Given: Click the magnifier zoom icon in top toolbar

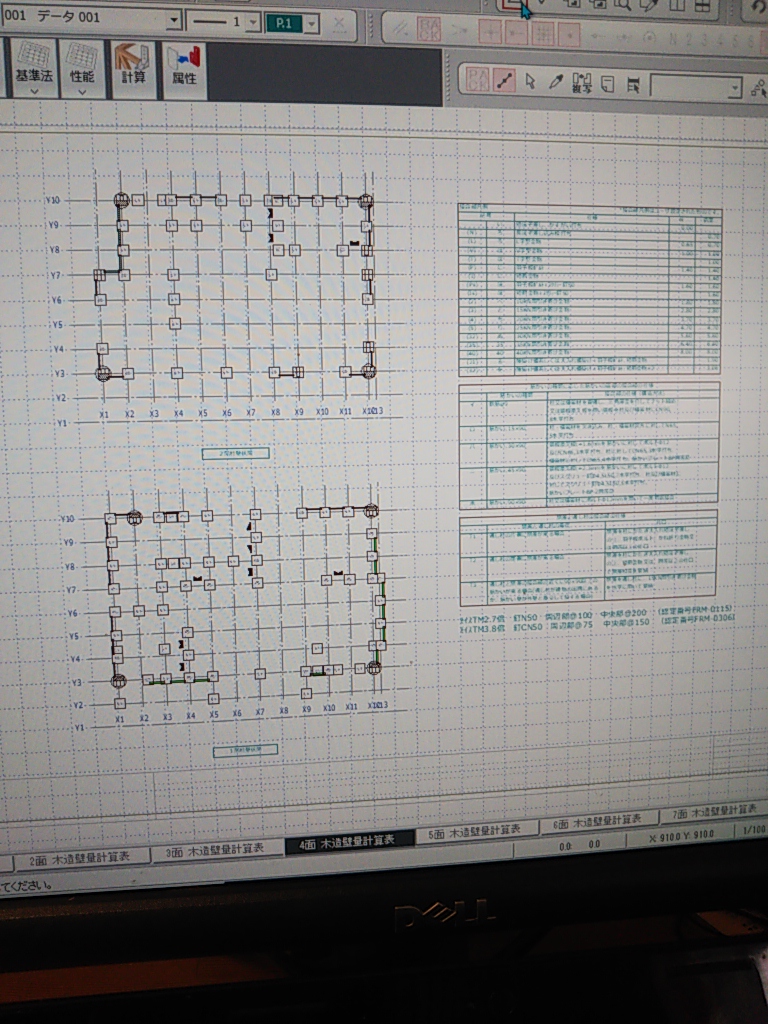Looking at the screenshot, I should click(622, 5).
